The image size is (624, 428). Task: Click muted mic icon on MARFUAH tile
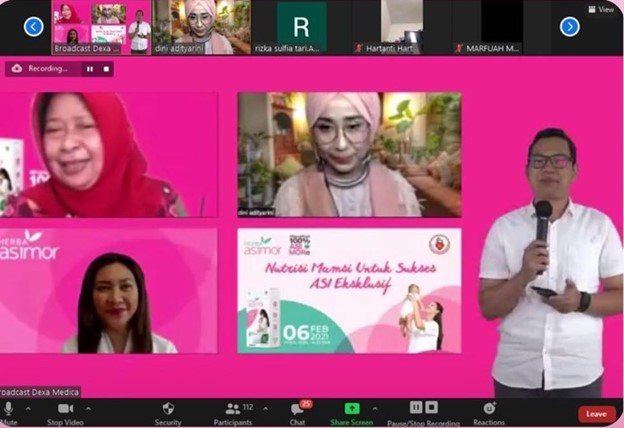pyautogui.click(x=459, y=49)
